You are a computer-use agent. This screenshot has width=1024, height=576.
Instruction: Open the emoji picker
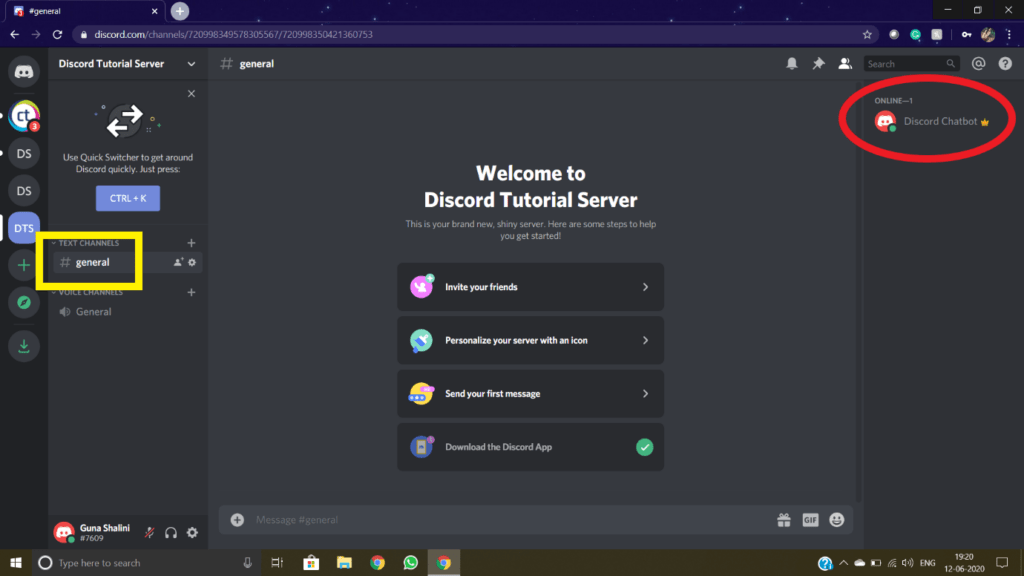coord(837,520)
